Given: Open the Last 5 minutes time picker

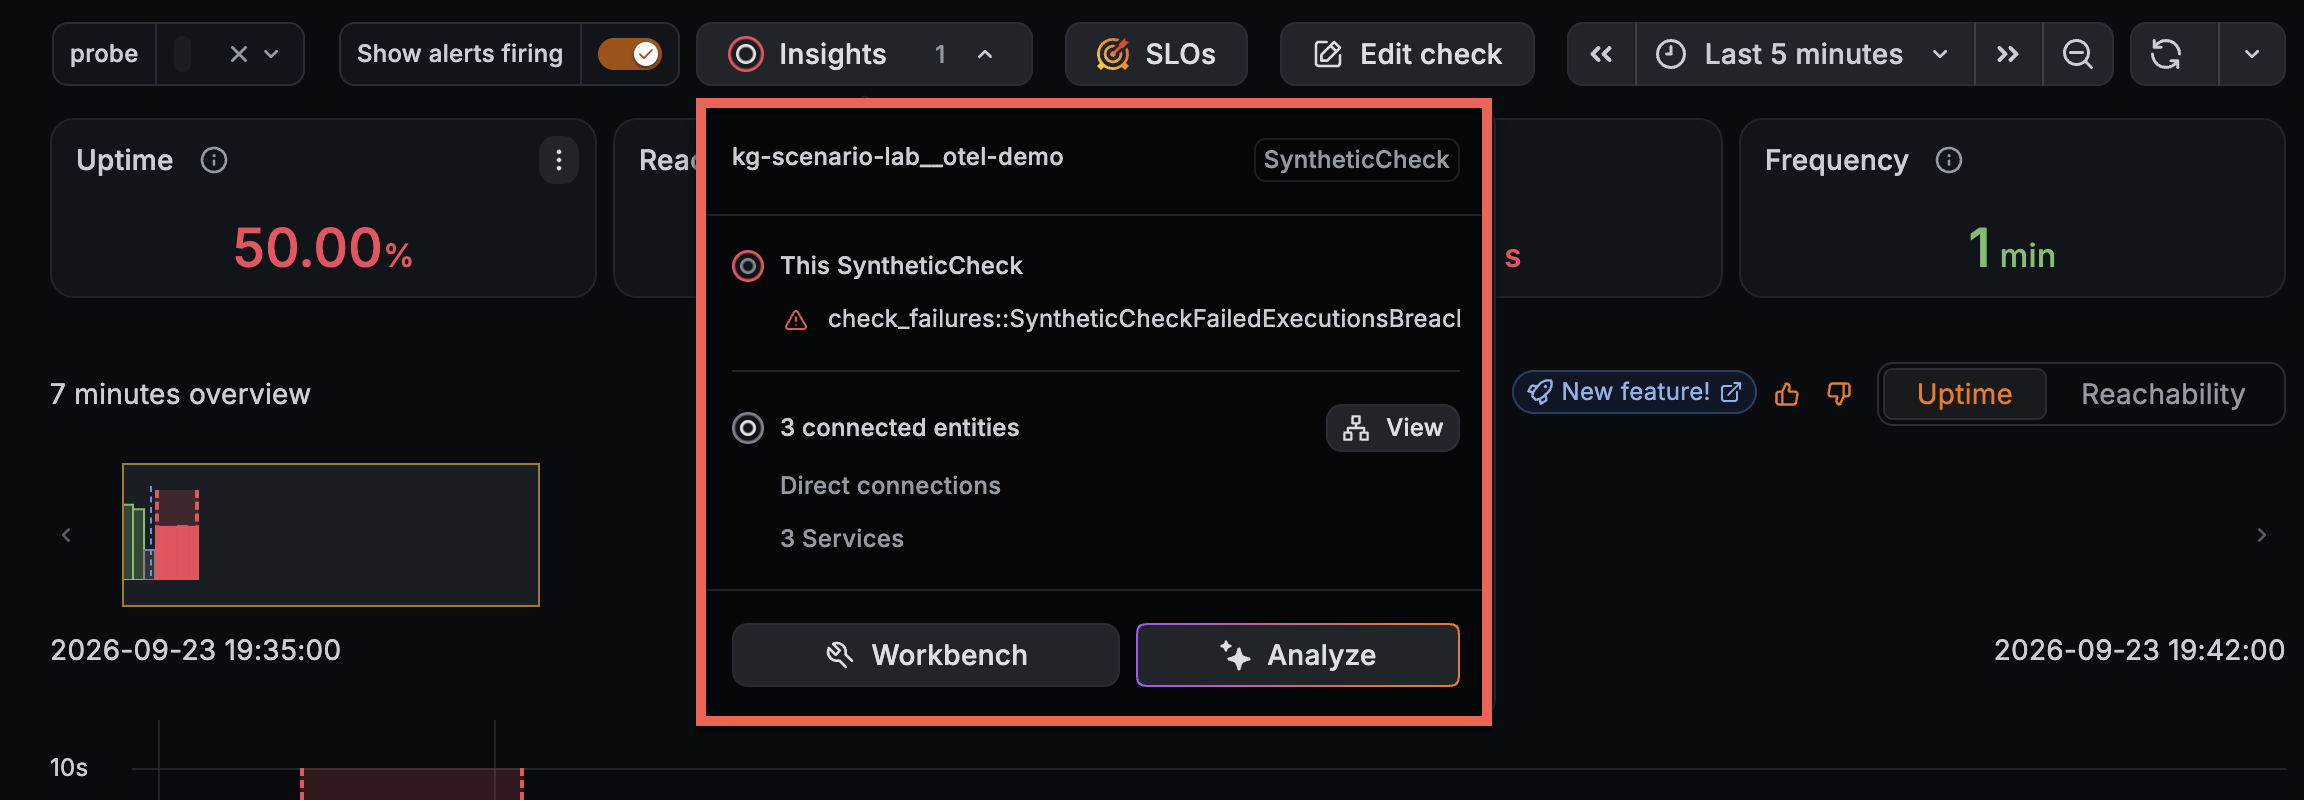Looking at the screenshot, I should click(x=1805, y=54).
